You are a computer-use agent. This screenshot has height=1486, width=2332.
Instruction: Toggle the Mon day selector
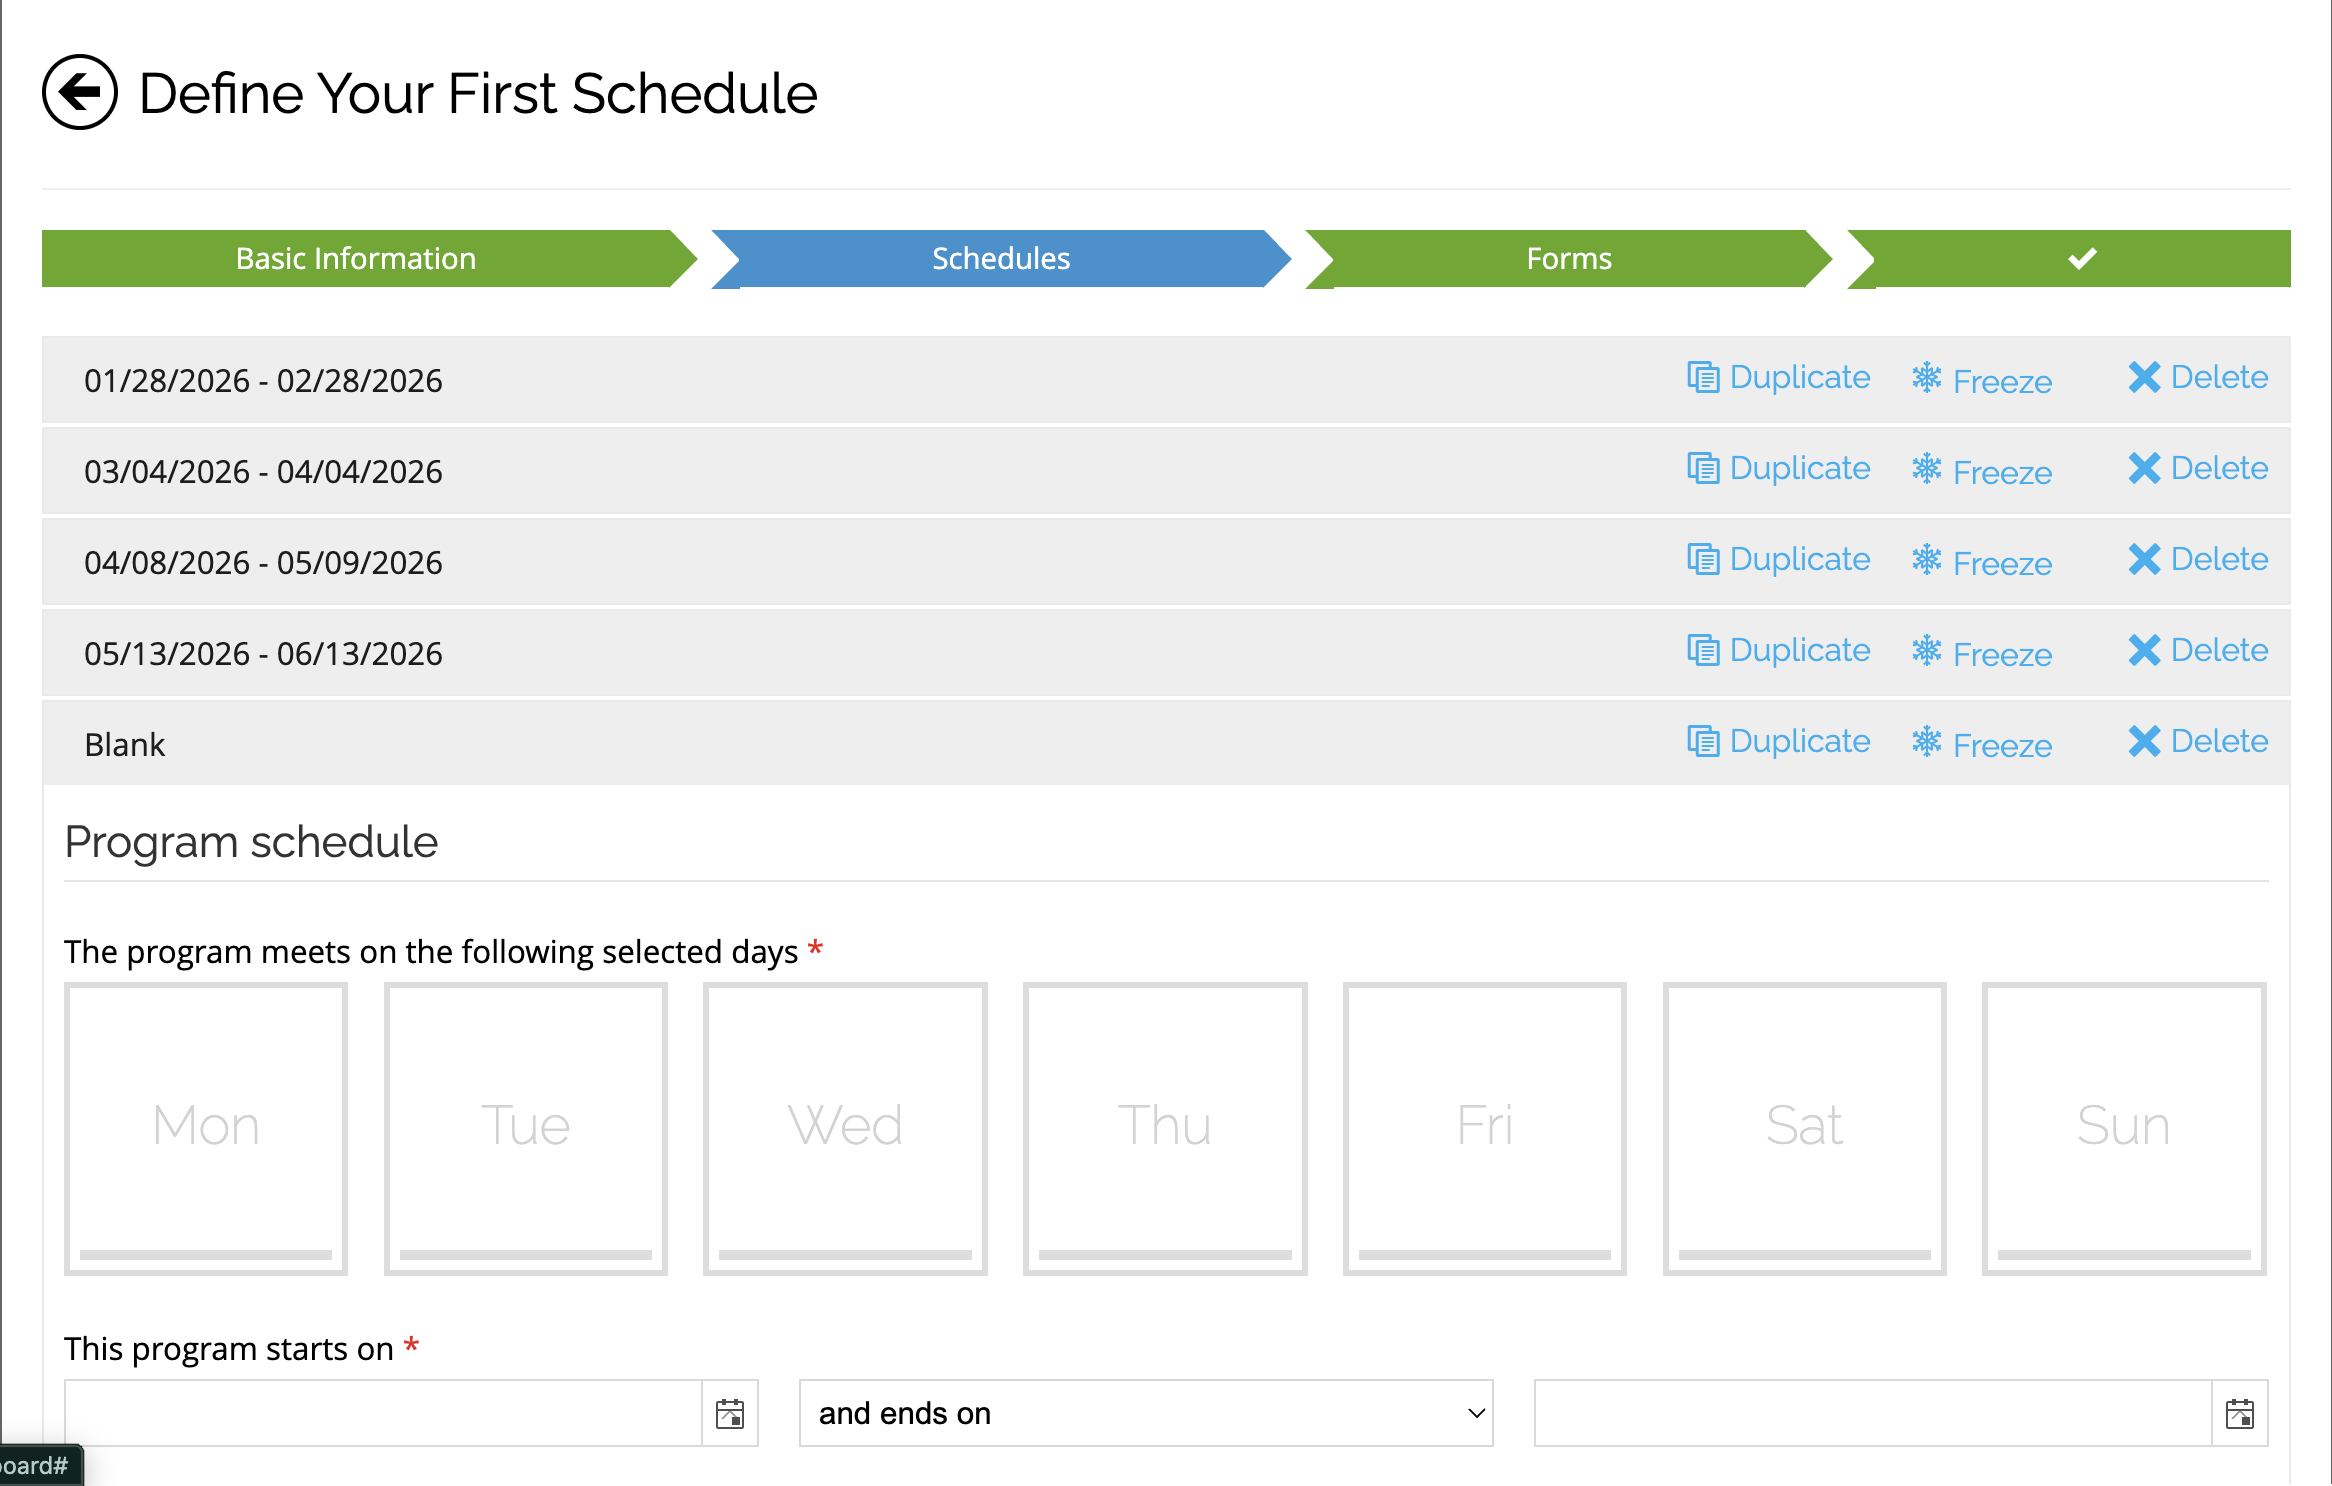206,1127
